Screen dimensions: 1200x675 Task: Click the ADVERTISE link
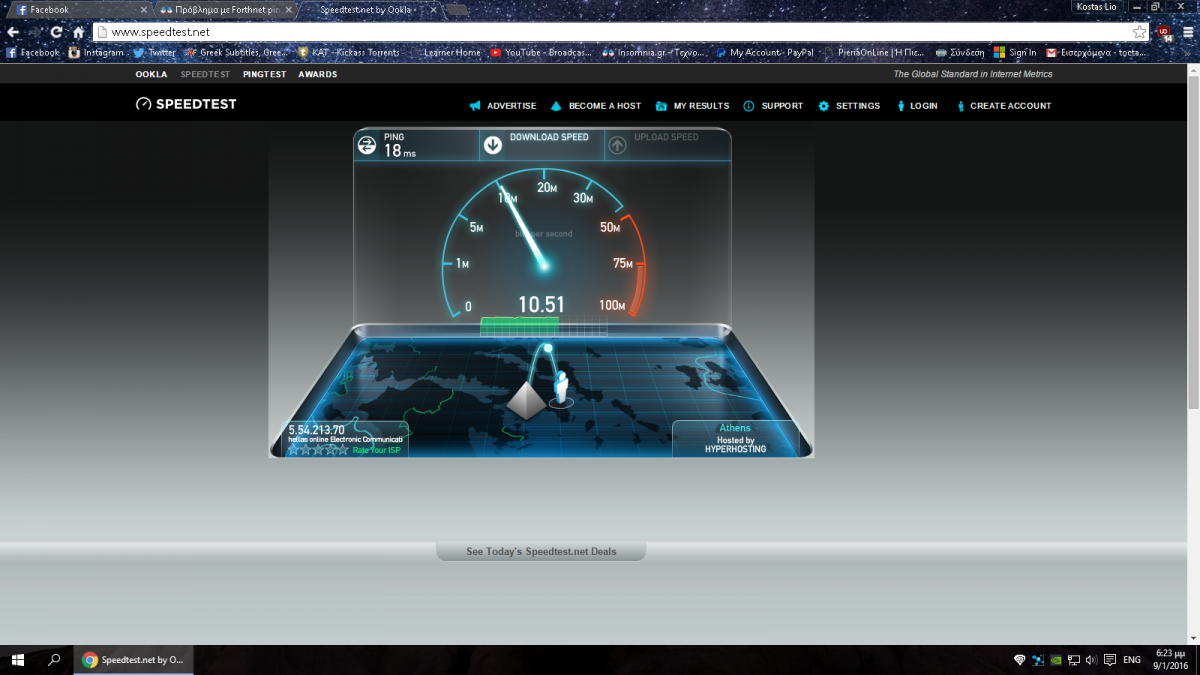click(511, 106)
